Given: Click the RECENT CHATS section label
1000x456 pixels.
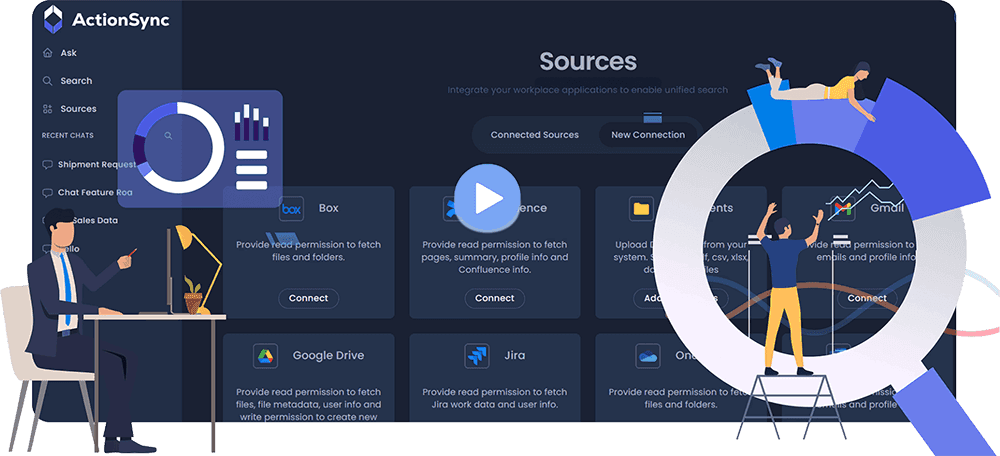Looking at the screenshot, I should point(68,136).
